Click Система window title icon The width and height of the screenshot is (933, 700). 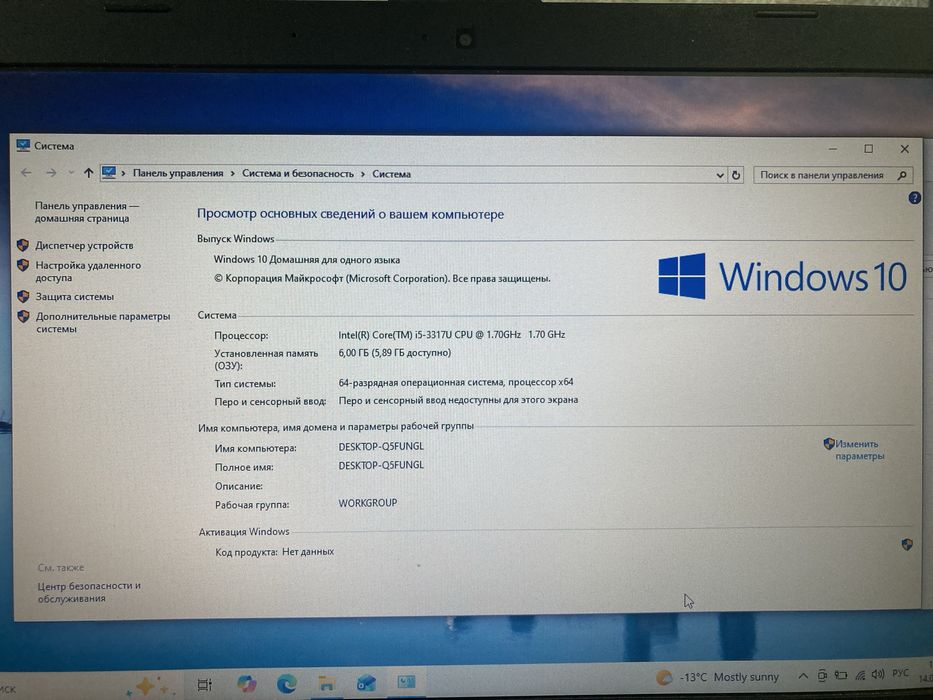(x=23, y=145)
